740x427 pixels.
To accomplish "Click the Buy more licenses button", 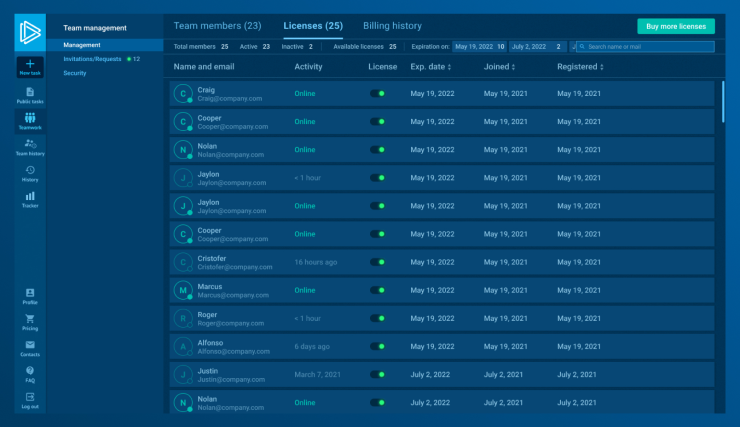I will [x=675, y=26].
